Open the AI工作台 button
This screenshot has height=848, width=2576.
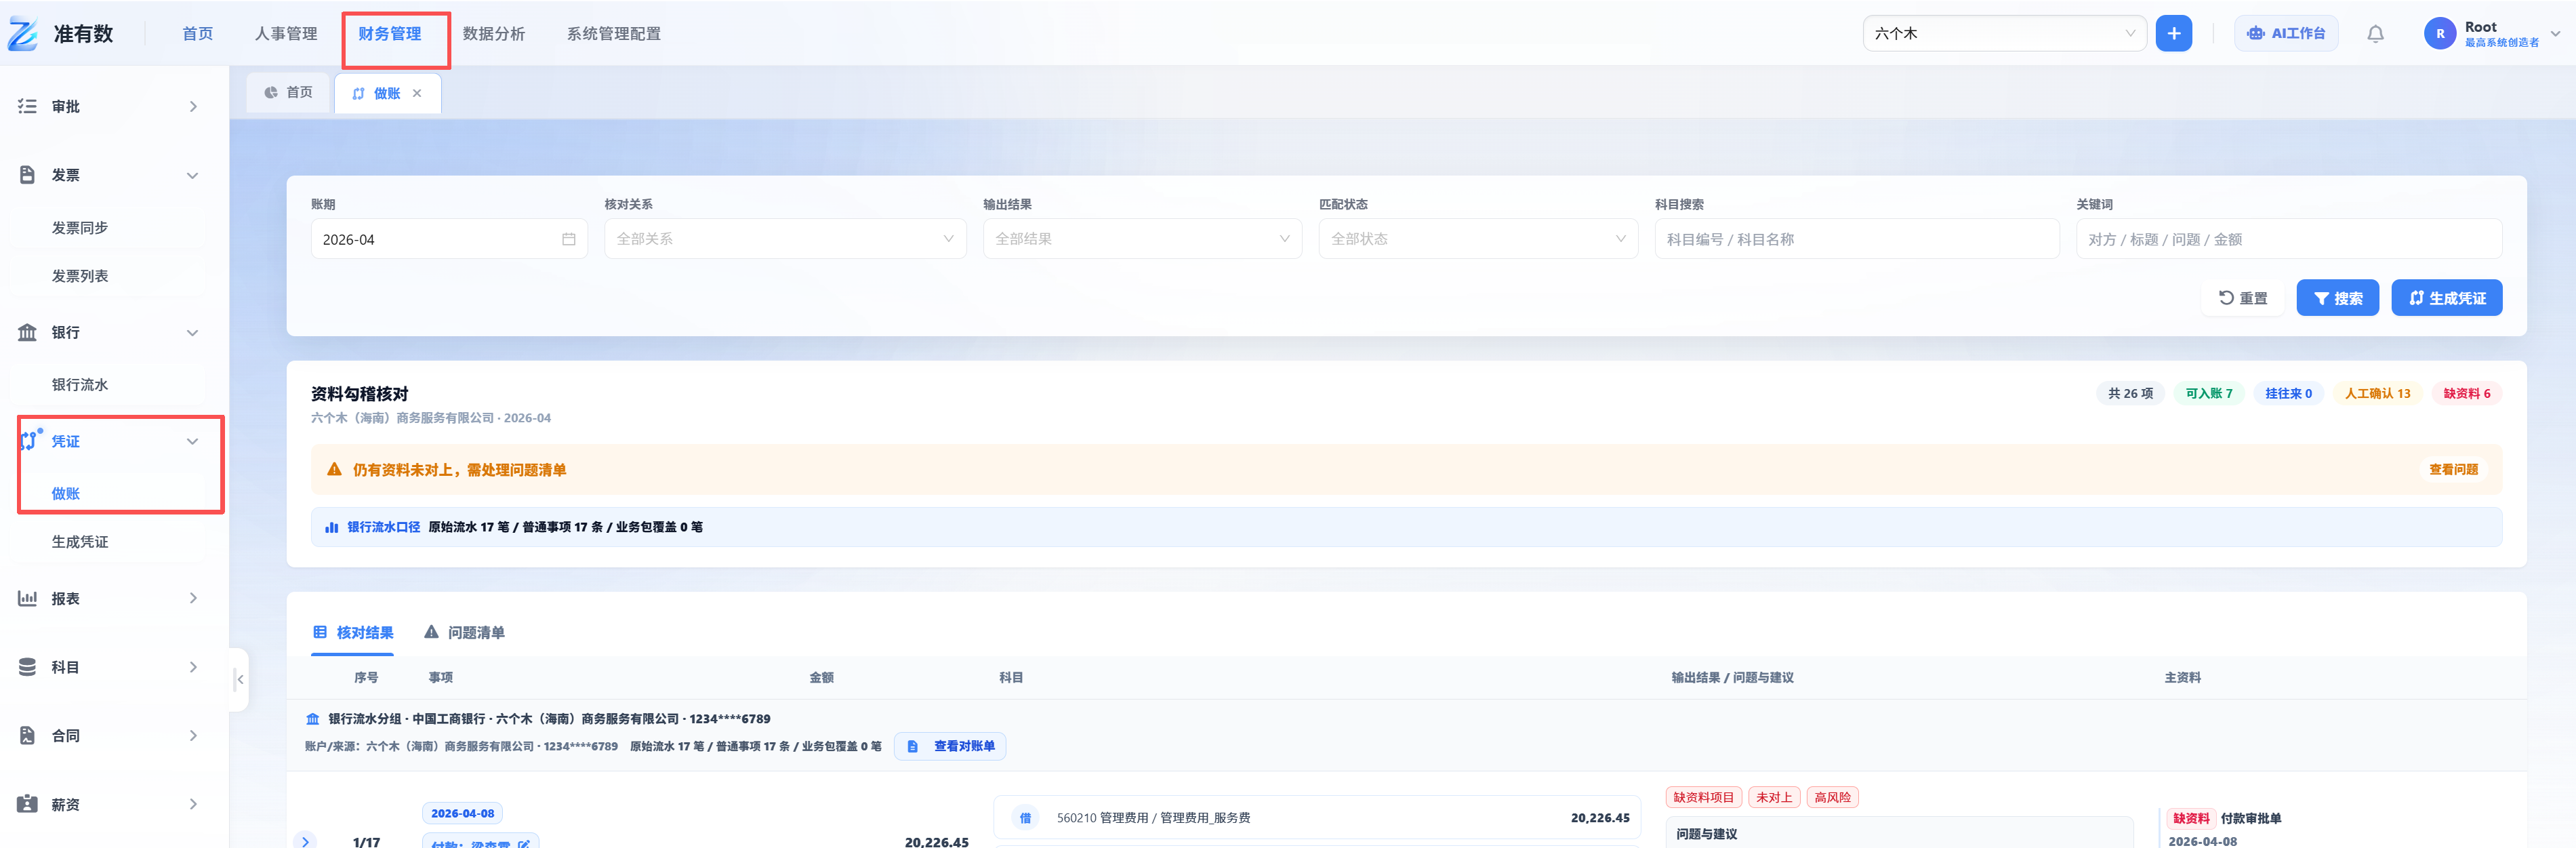(x=2285, y=33)
